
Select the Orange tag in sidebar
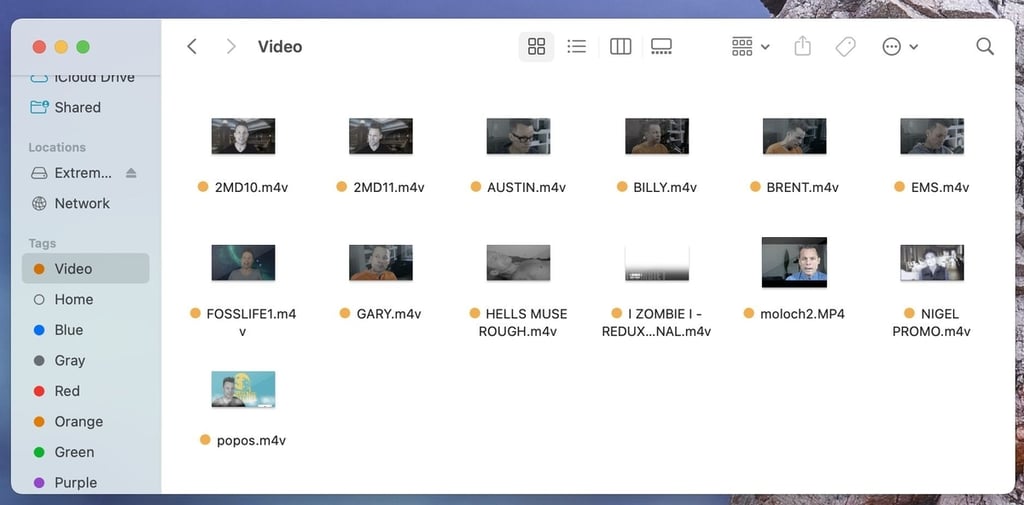86,421
